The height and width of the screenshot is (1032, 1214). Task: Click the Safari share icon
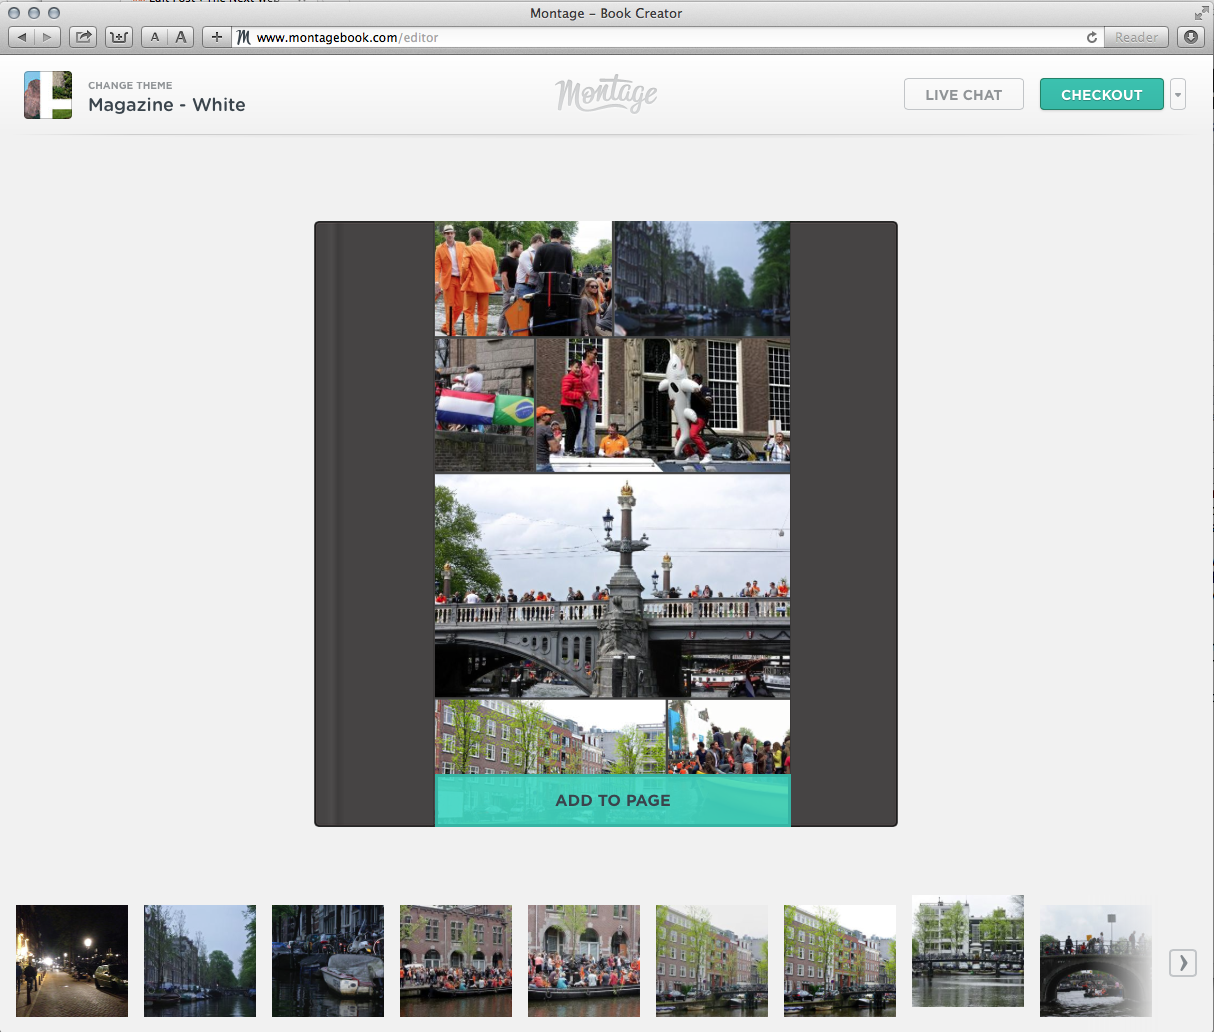[83, 36]
